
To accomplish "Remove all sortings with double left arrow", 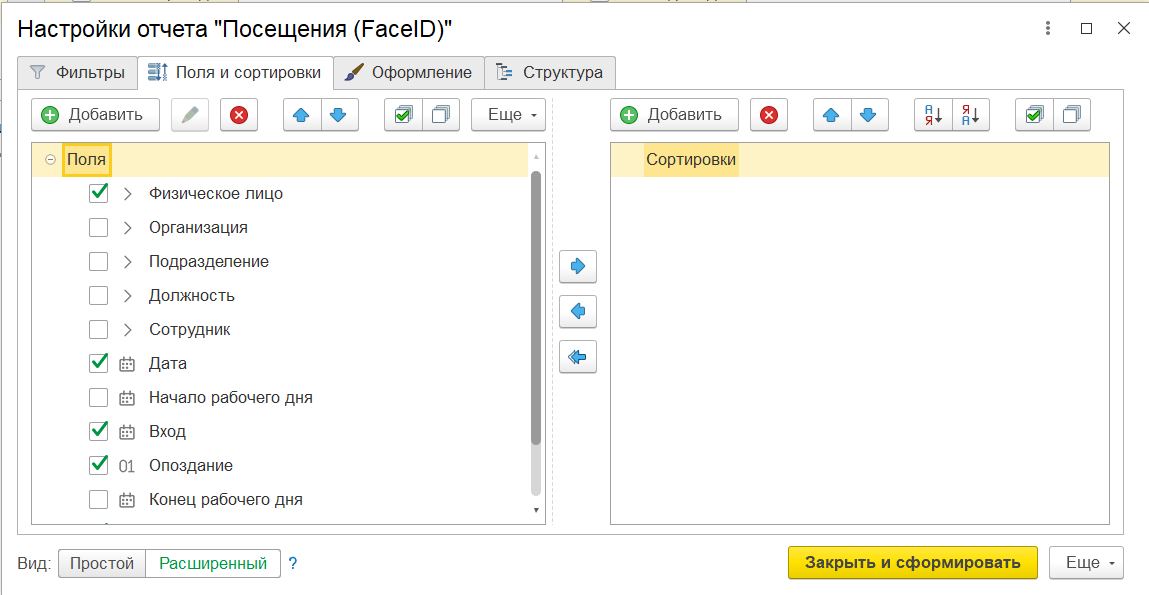I will pos(578,356).
